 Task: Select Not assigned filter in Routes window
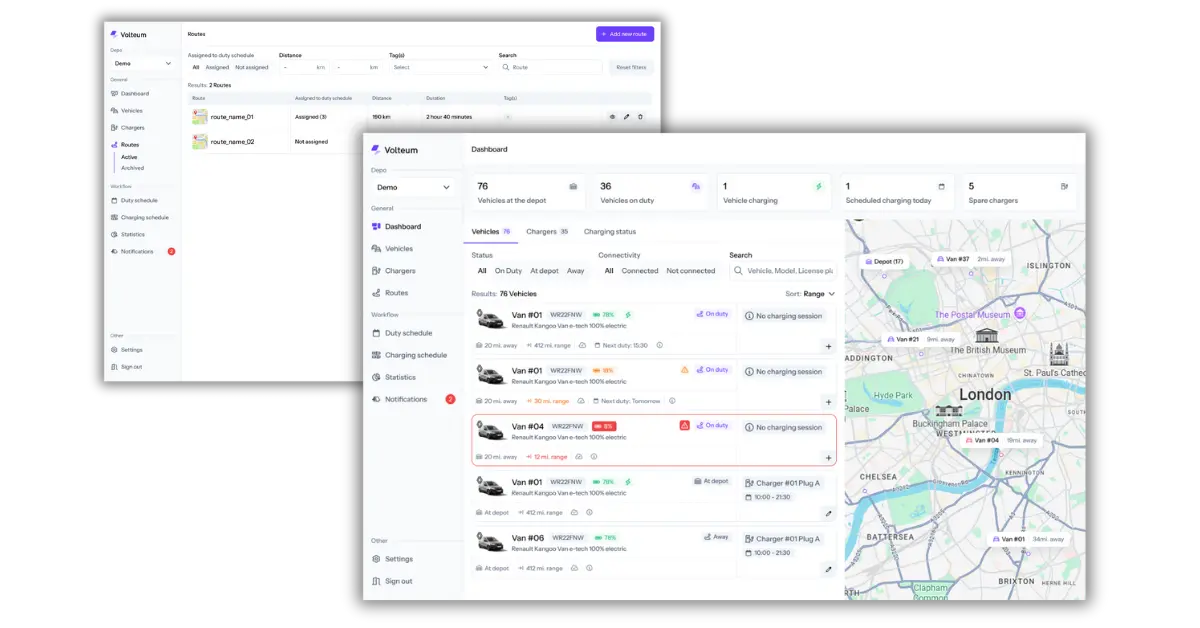(252, 67)
